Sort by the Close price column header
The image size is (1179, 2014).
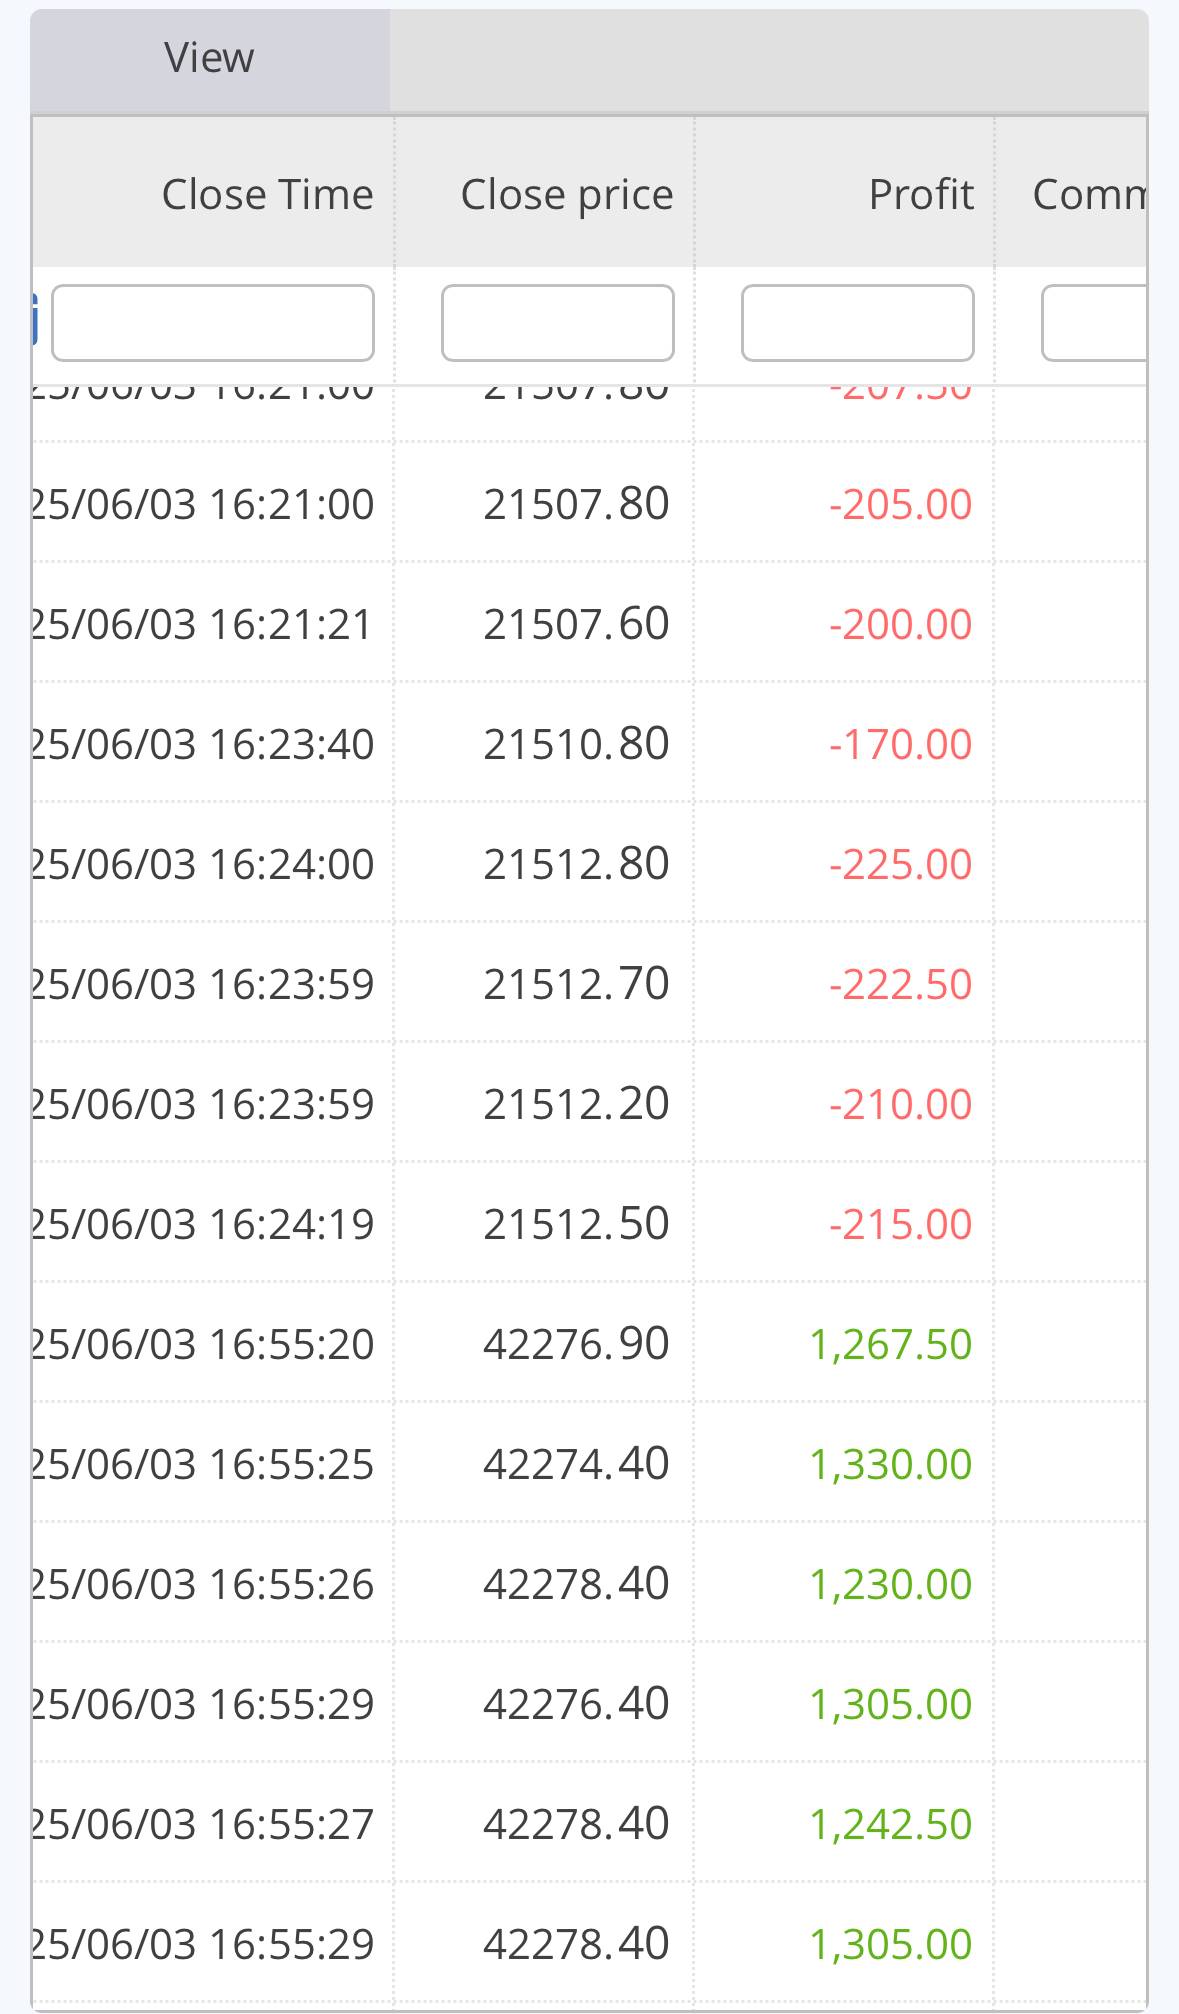566,195
